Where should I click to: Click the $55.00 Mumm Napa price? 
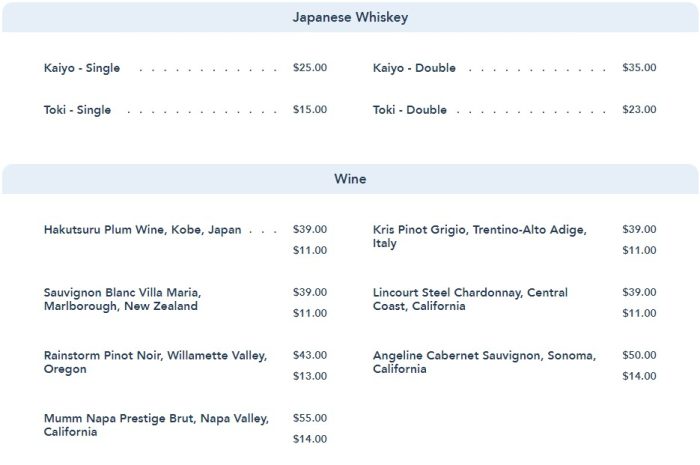coord(310,418)
